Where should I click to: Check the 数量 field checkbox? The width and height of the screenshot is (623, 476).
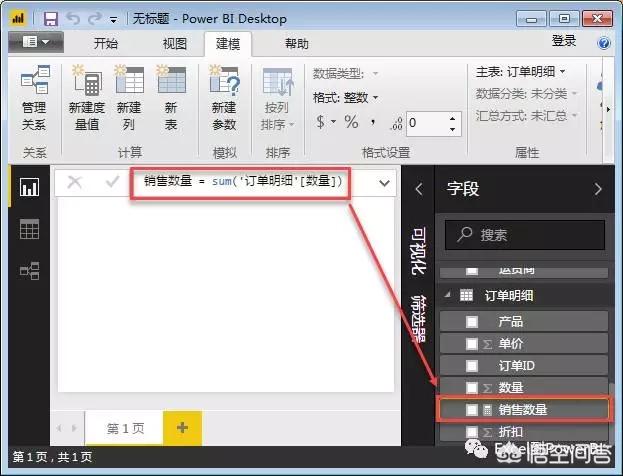pyautogui.click(x=472, y=388)
